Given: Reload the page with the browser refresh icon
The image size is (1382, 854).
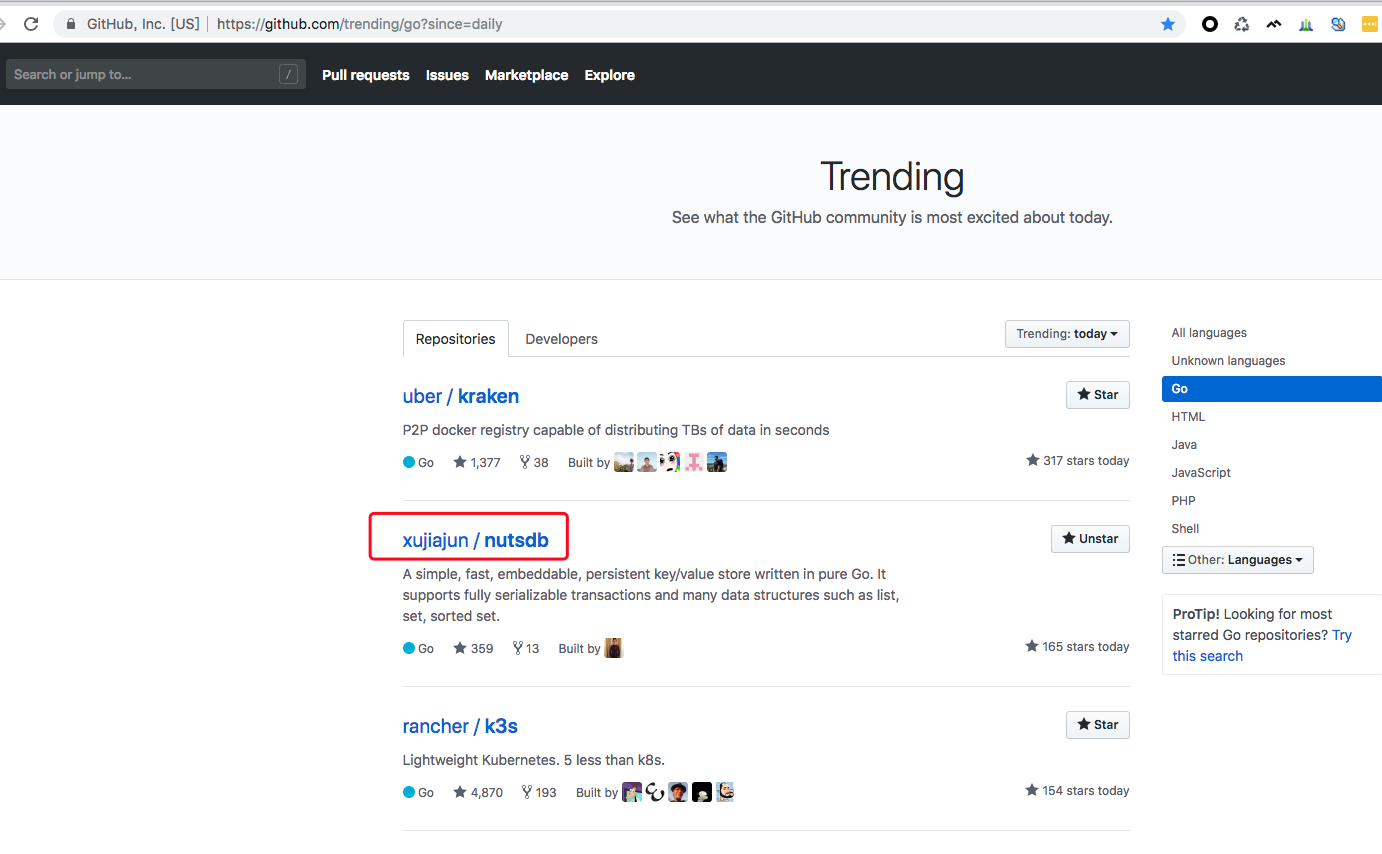Looking at the screenshot, I should 31,24.
